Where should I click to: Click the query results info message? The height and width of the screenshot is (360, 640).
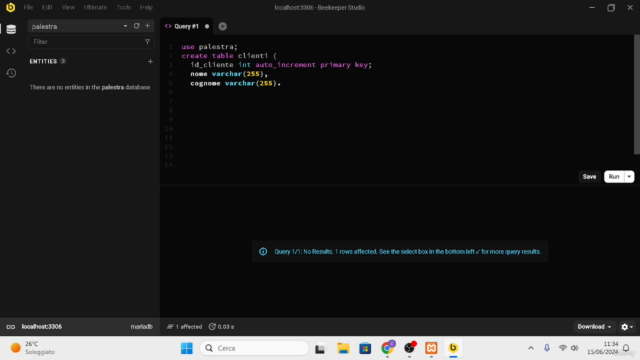pos(400,251)
